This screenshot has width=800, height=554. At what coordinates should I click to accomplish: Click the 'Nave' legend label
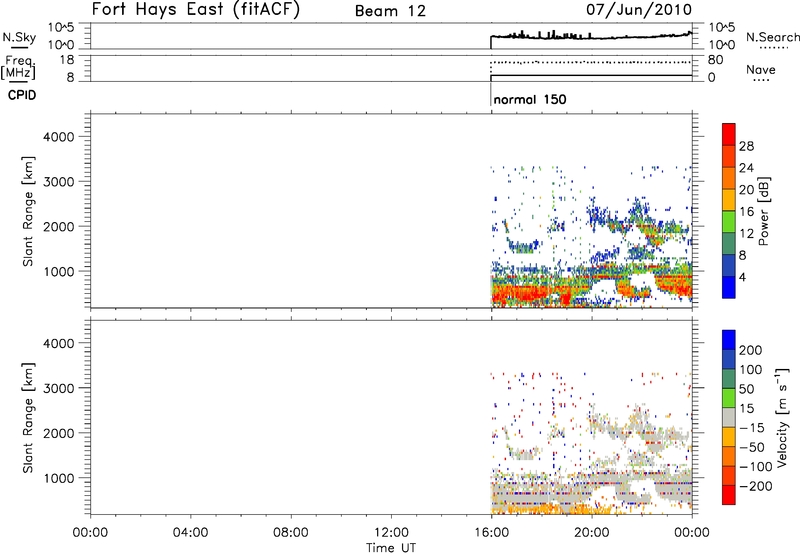(761, 69)
